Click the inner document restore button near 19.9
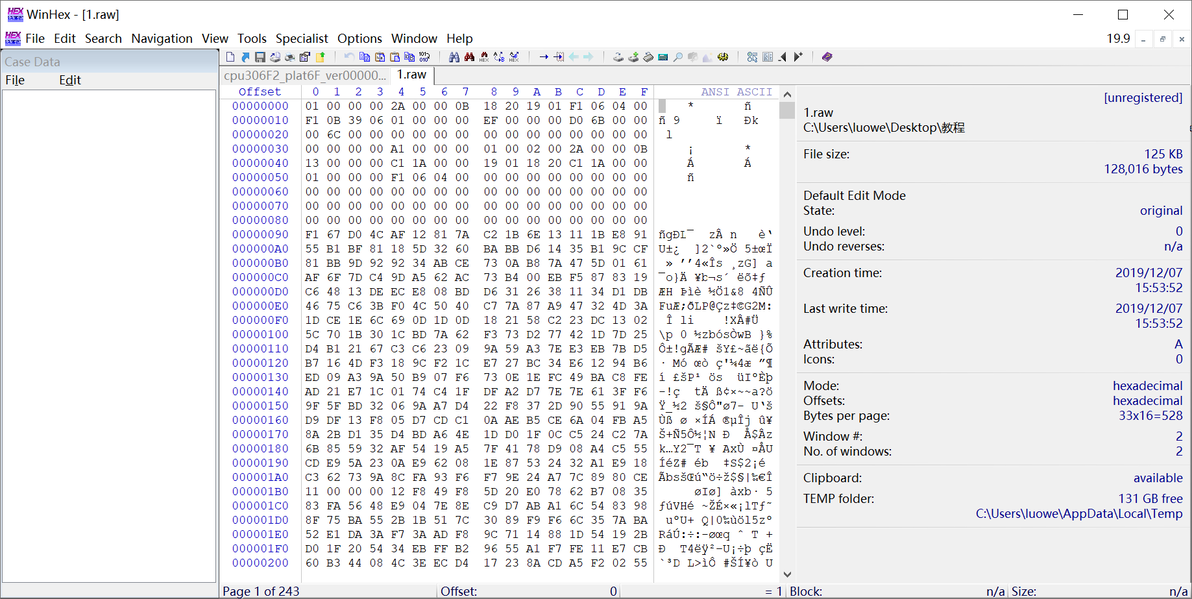Viewport: 1192px width, 599px height. pyautogui.click(x=1162, y=39)
